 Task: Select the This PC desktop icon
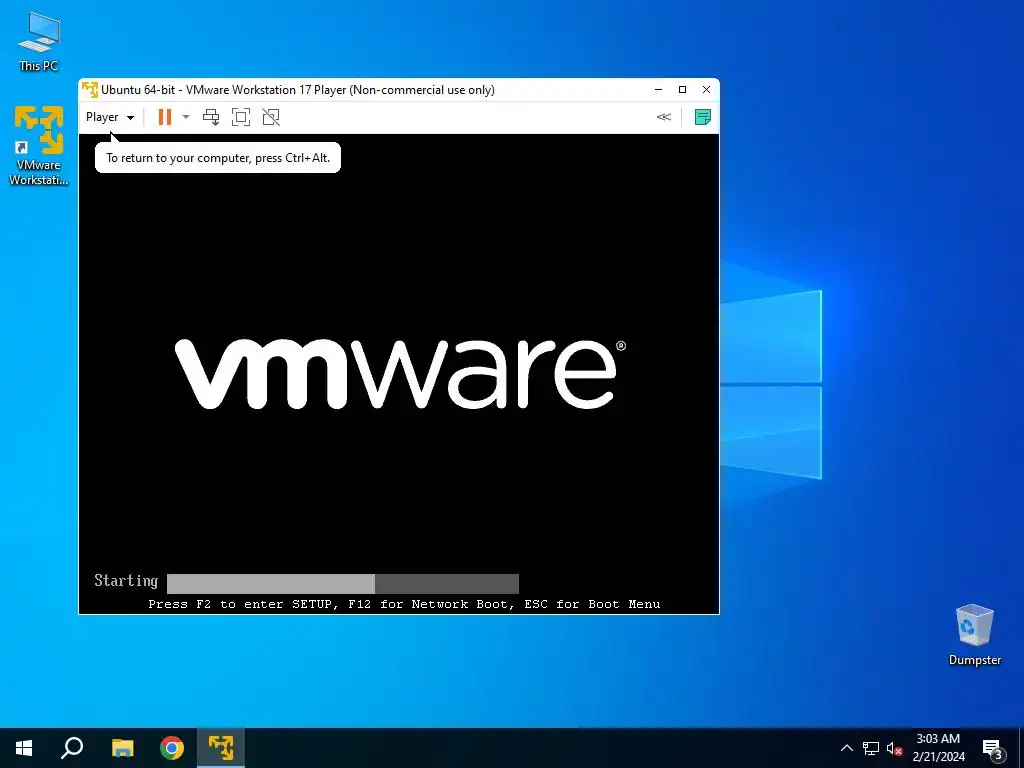point(39,42)
